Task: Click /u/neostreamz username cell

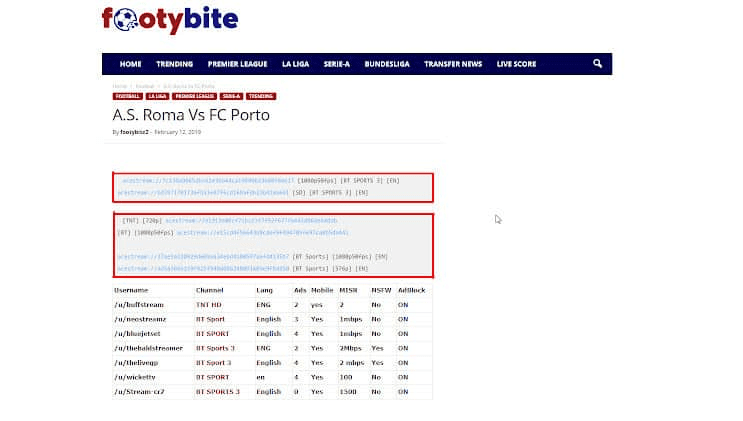Action: pyautogui.click(x=140, y=319)
